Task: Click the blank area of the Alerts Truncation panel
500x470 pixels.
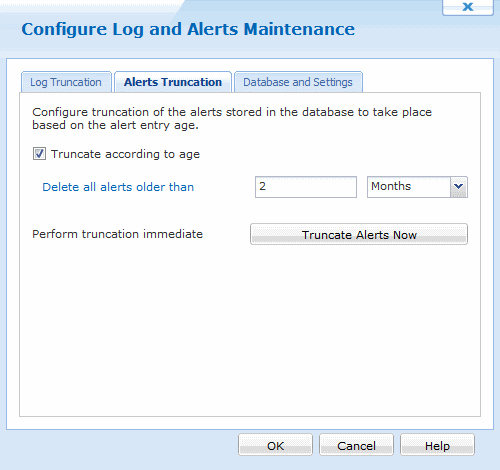Action: click(x=250, y=330)
